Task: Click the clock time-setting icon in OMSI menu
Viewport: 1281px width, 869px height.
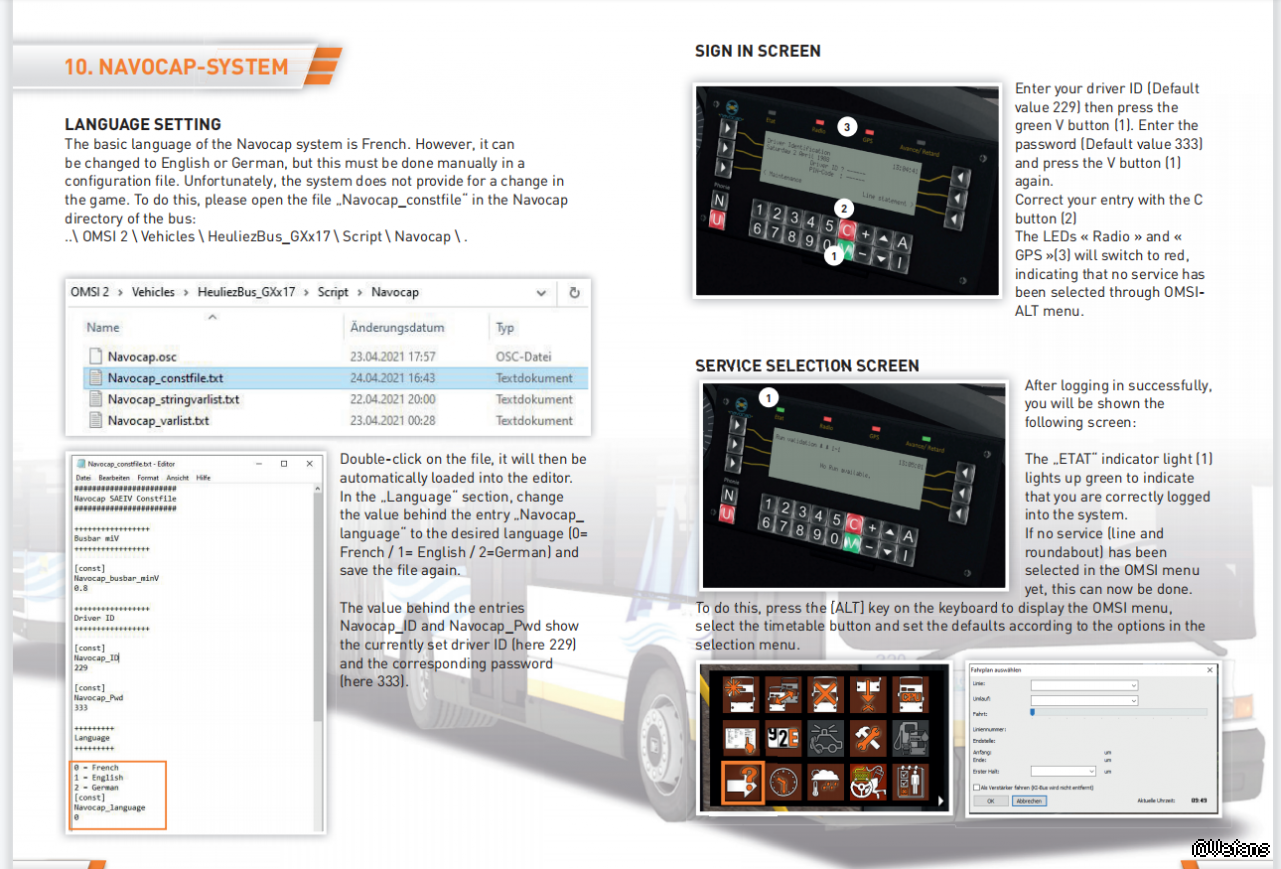Action: tap(784, 783)
